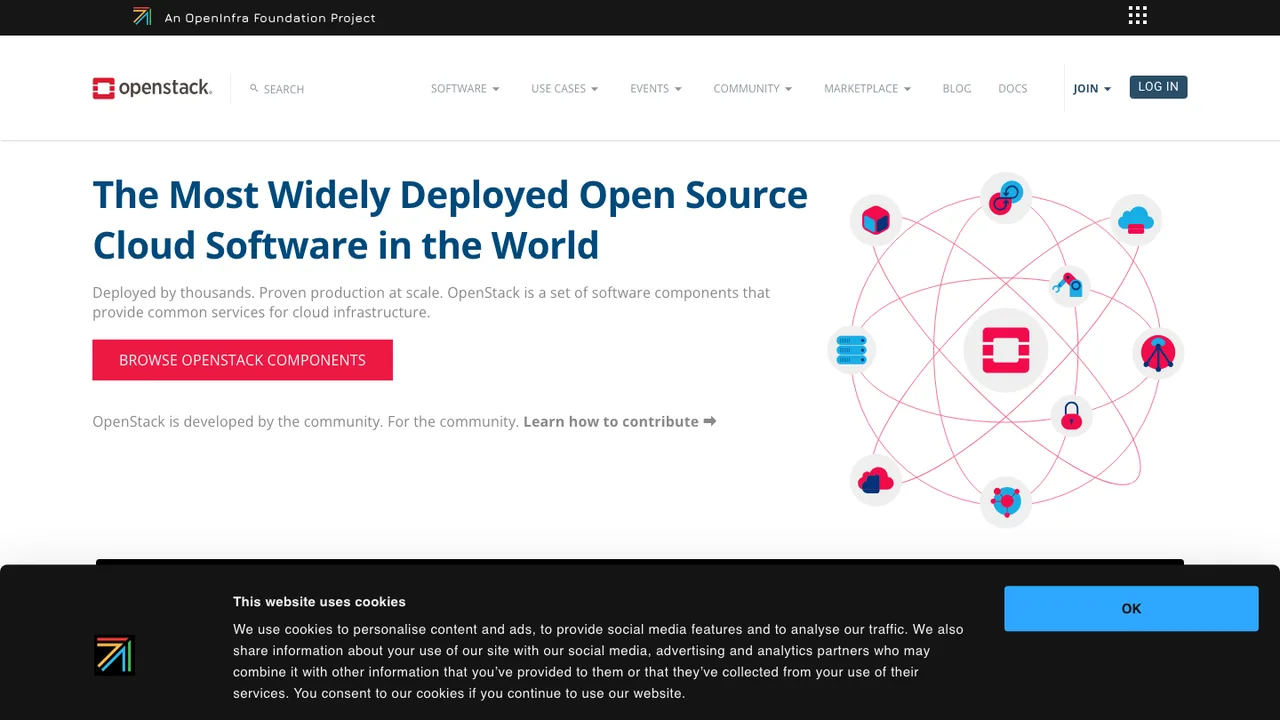
Task: Expand the Software menu
Action: point(465,89)
